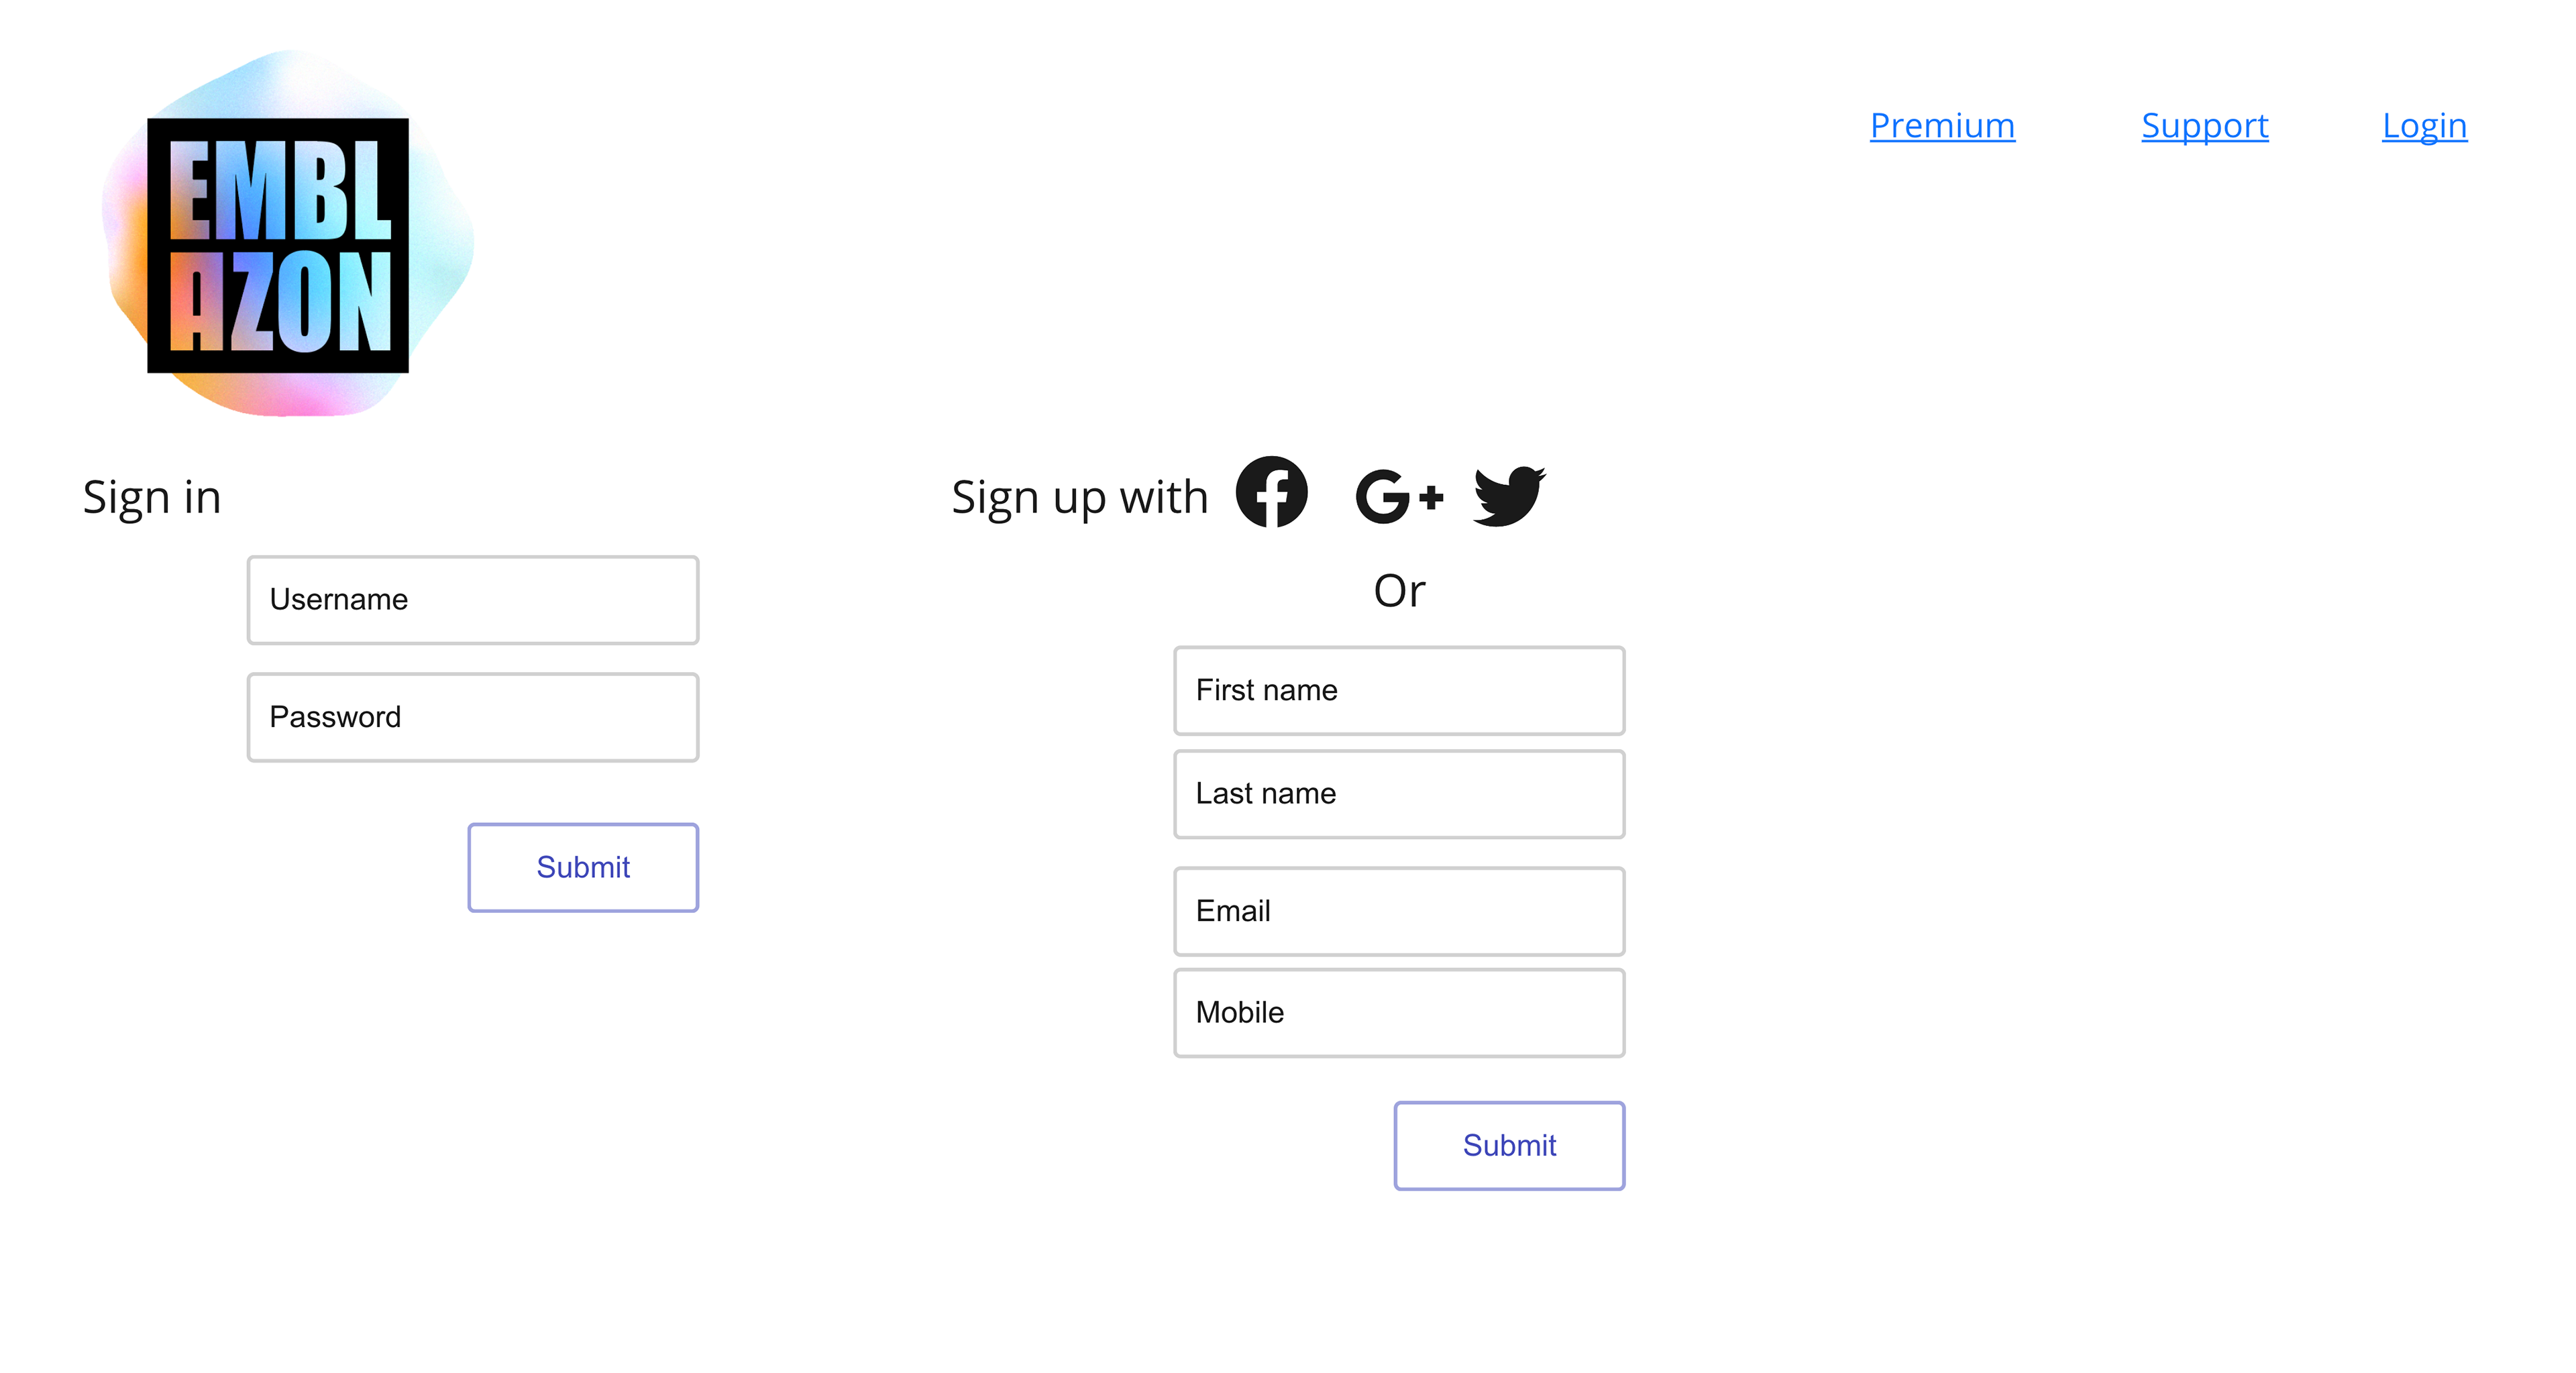Screen dimensions: 2576x1373
Task: Focus the Email input field
Action: point(1399,911)
